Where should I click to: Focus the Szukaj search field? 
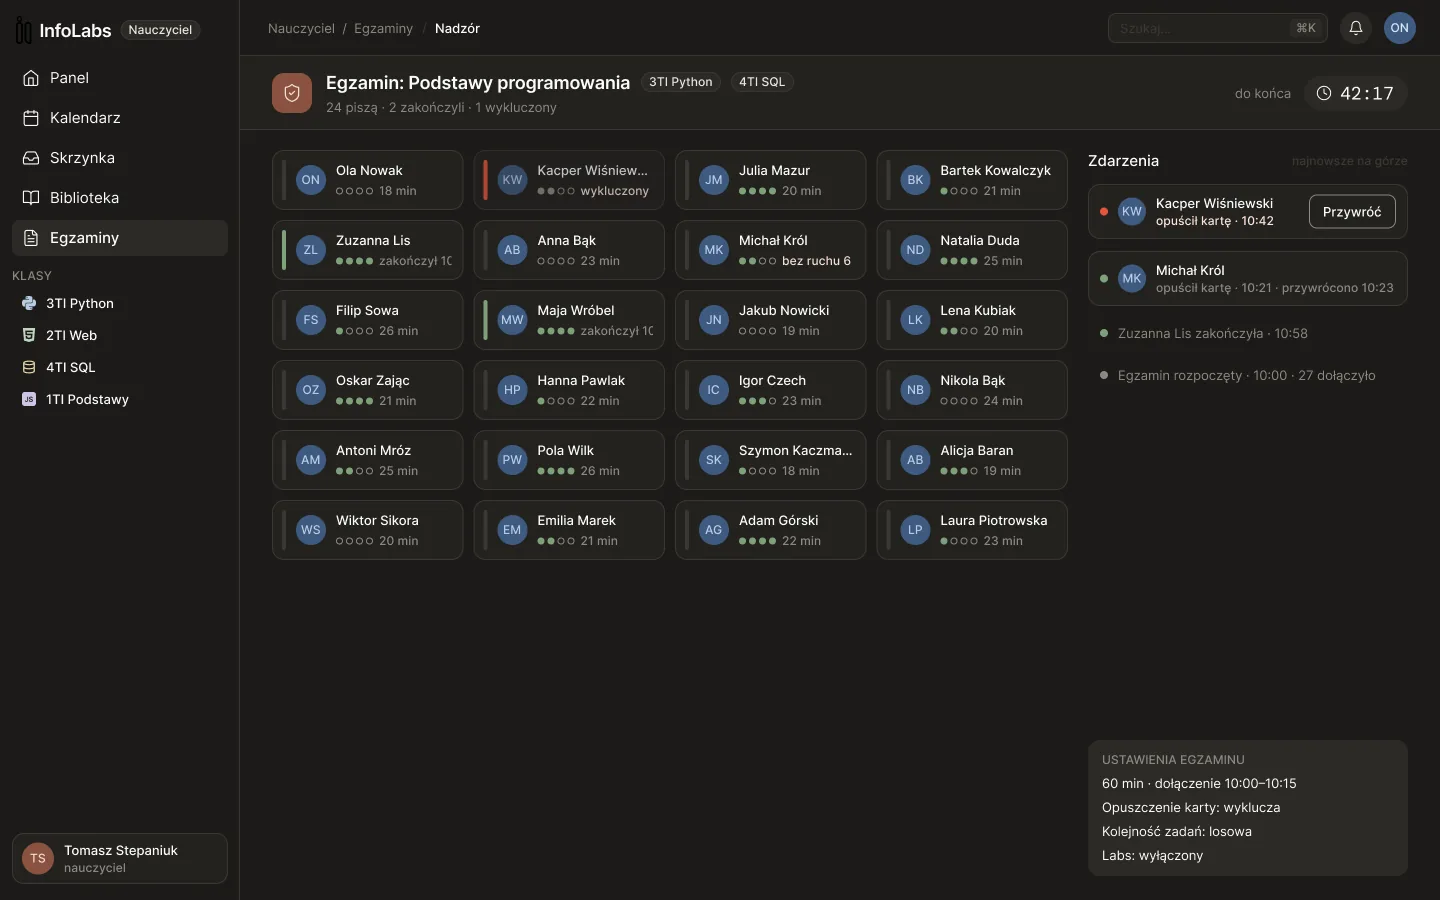click(x=1217, y=28)
